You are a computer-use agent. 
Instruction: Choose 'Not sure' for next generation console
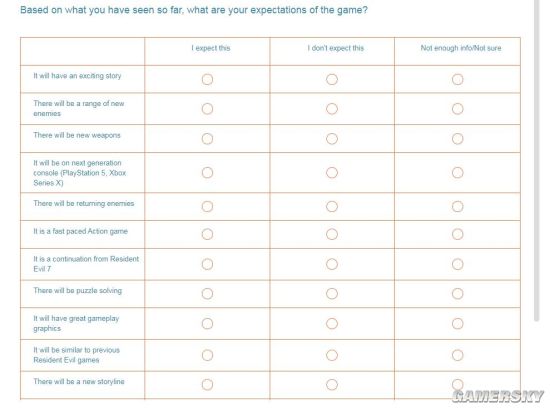457,173
